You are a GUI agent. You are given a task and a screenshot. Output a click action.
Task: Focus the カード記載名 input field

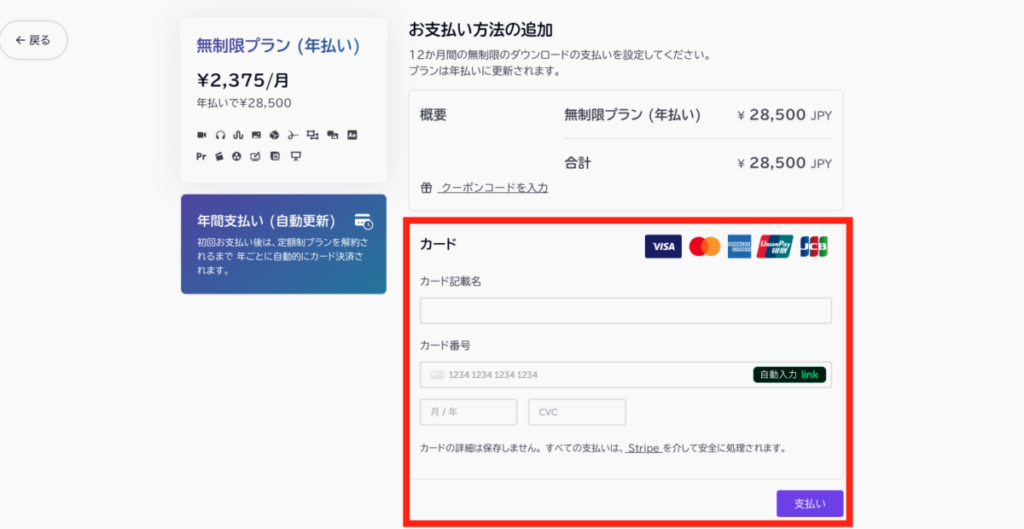pos(625,311)
